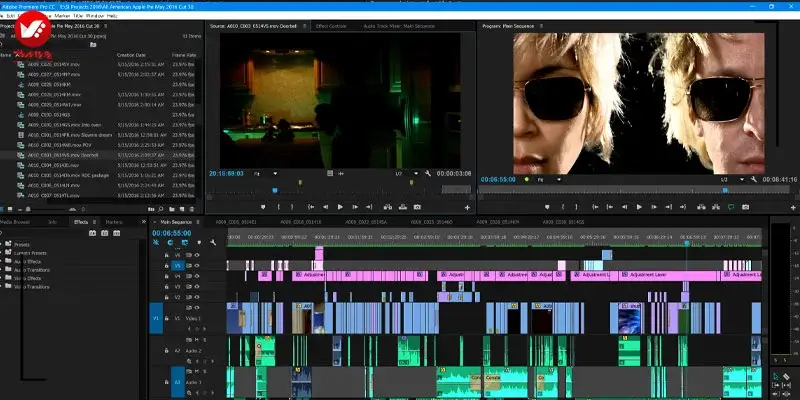This screenshot has height=400, width=800.
Task: Click New Item icon in Project panel
Action: click(x=181, y=209)
